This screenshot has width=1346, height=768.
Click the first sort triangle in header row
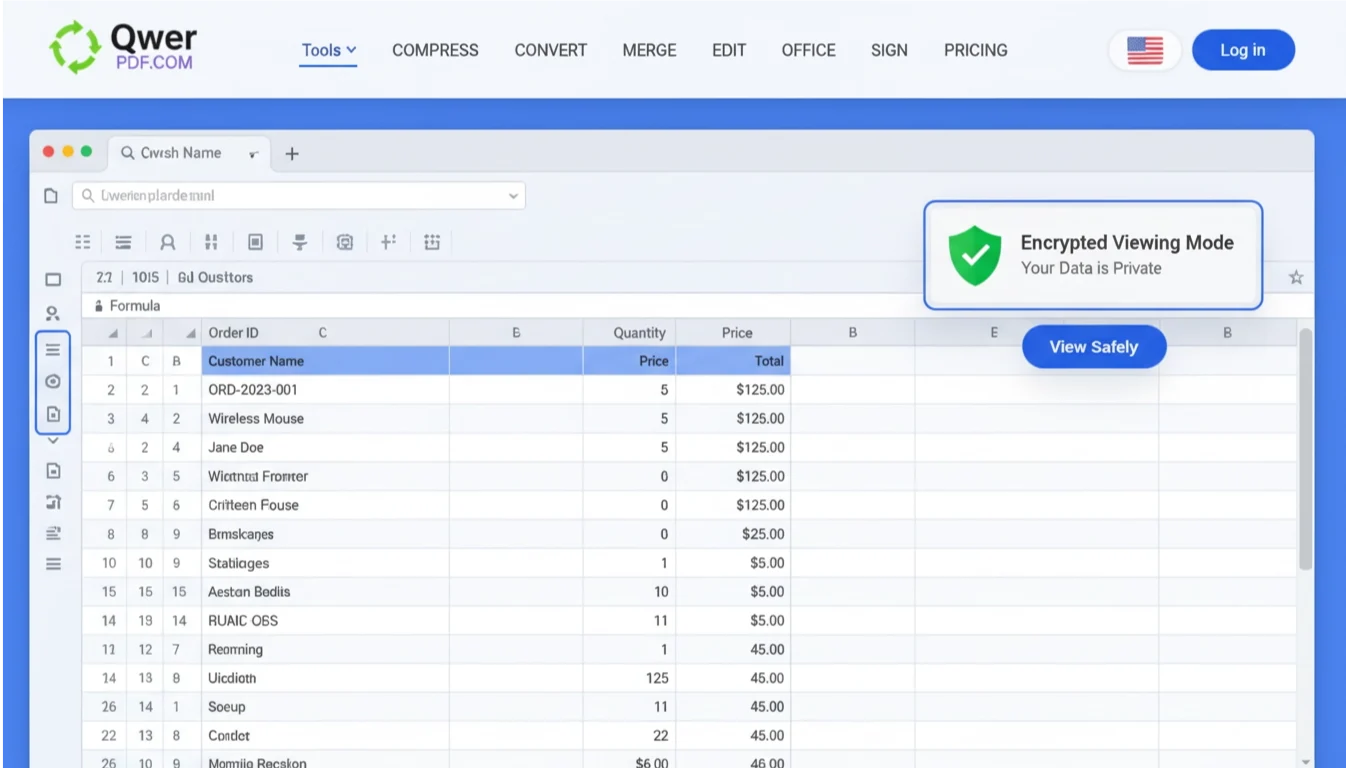pos(113,334)
